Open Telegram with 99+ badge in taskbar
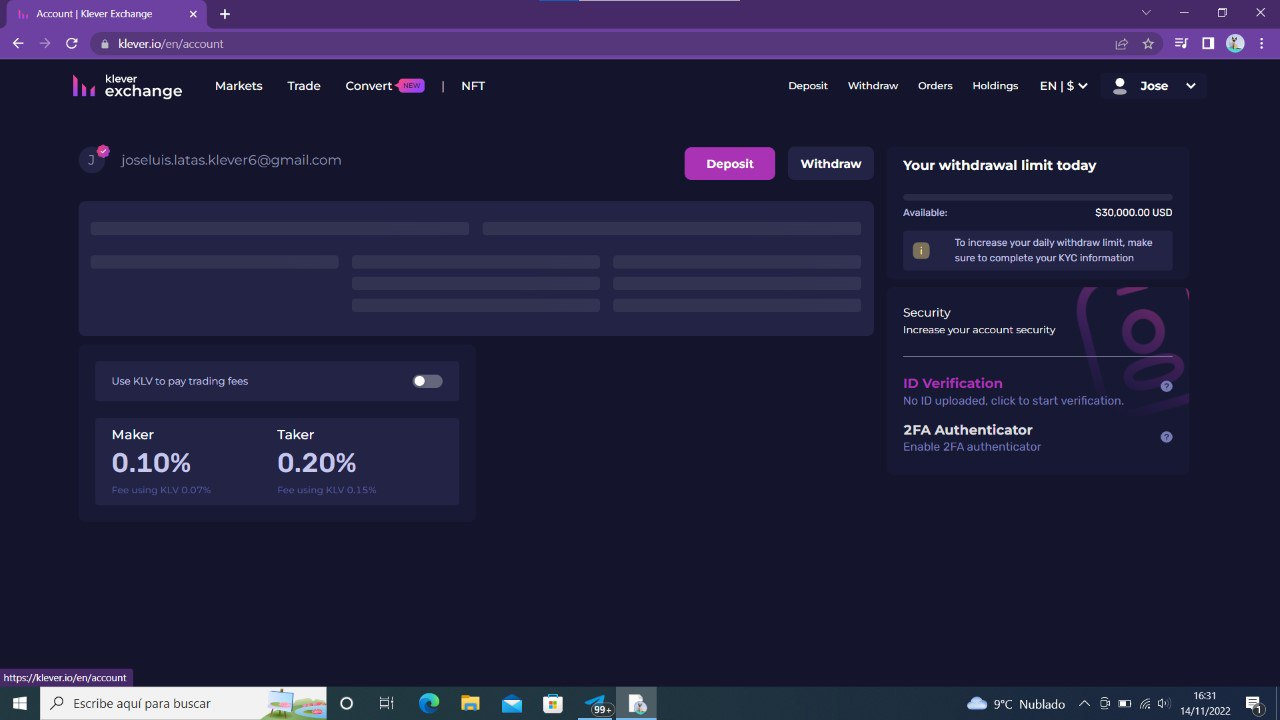The image size is (1280, 720). click(x=596, y=704)
